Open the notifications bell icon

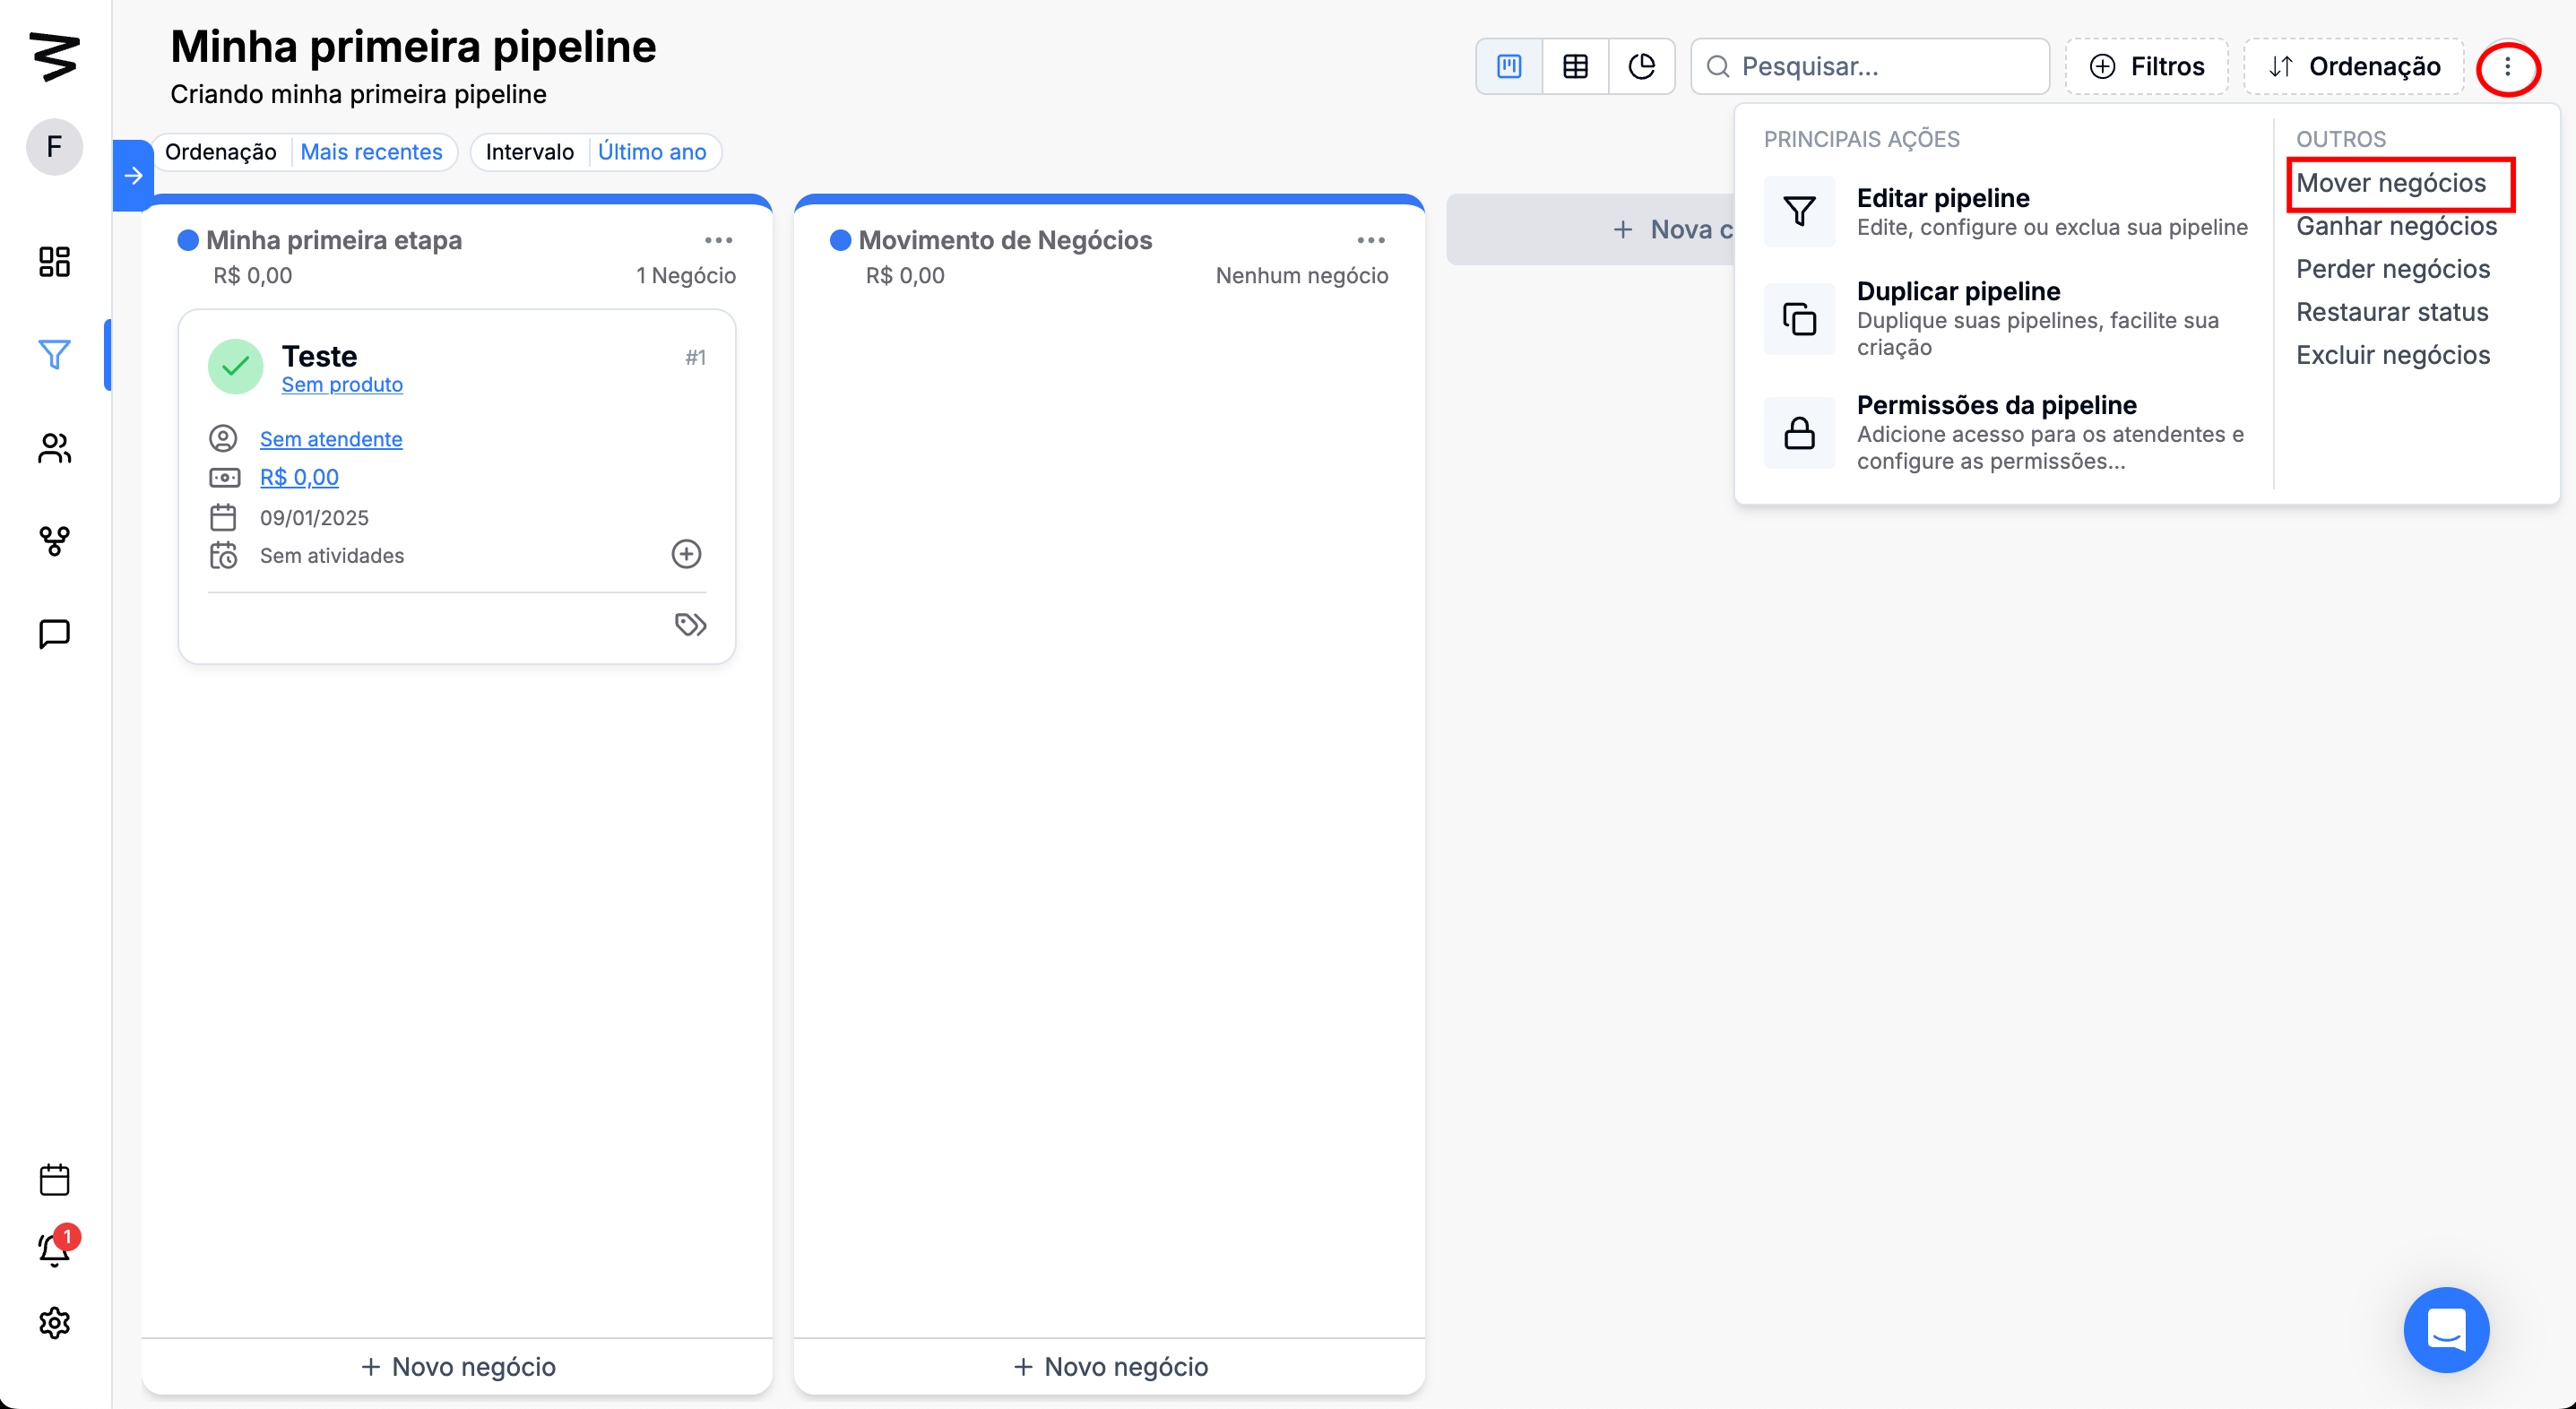pyautogui.click(x=54, y=1250)
